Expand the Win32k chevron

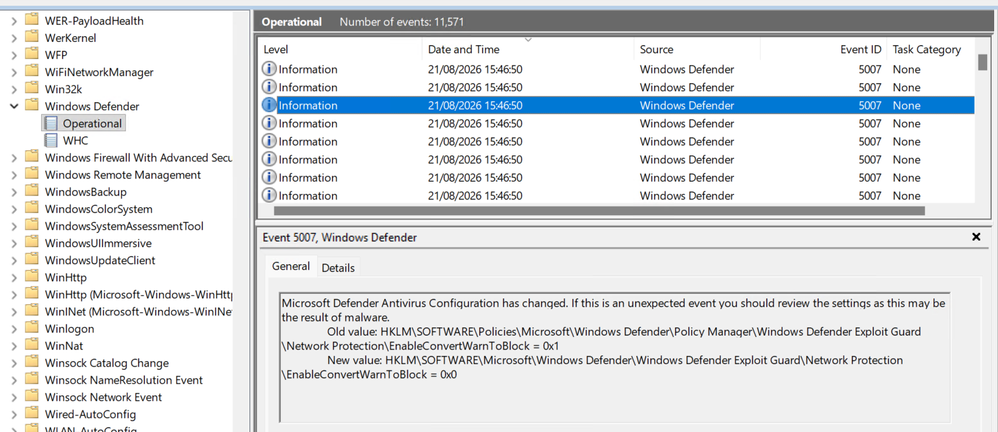tap(14, 90)
